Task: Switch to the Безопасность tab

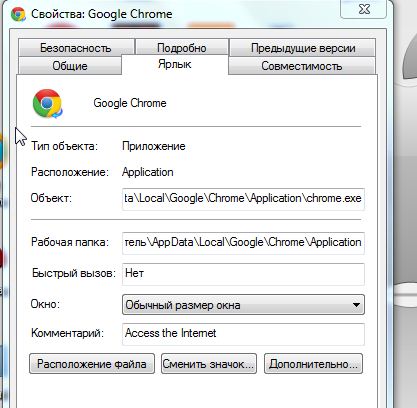Action: pos(76,48)
